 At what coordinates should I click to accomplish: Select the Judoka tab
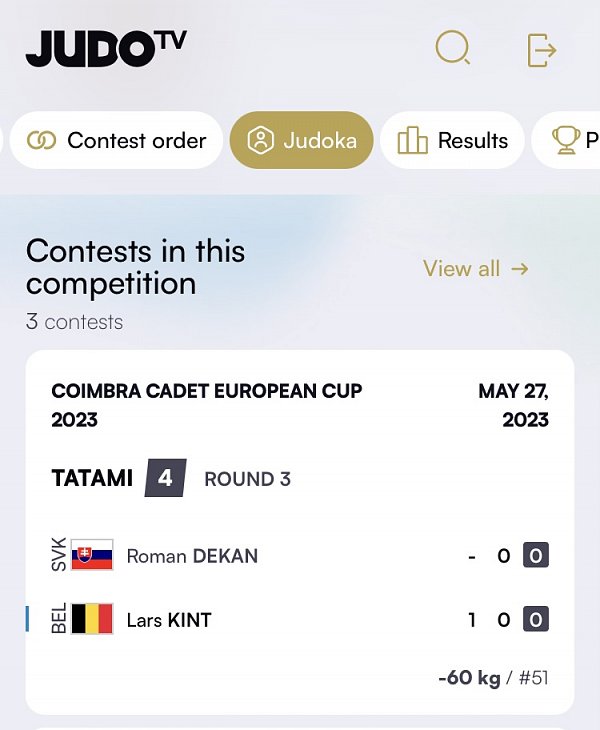coord(301,141)
